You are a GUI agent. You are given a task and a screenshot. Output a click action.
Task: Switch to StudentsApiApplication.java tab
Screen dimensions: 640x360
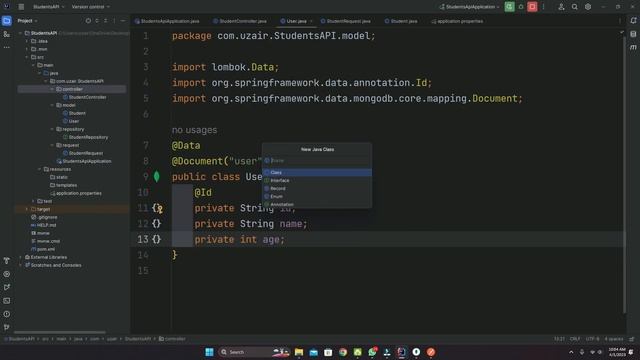pos(167,21)
